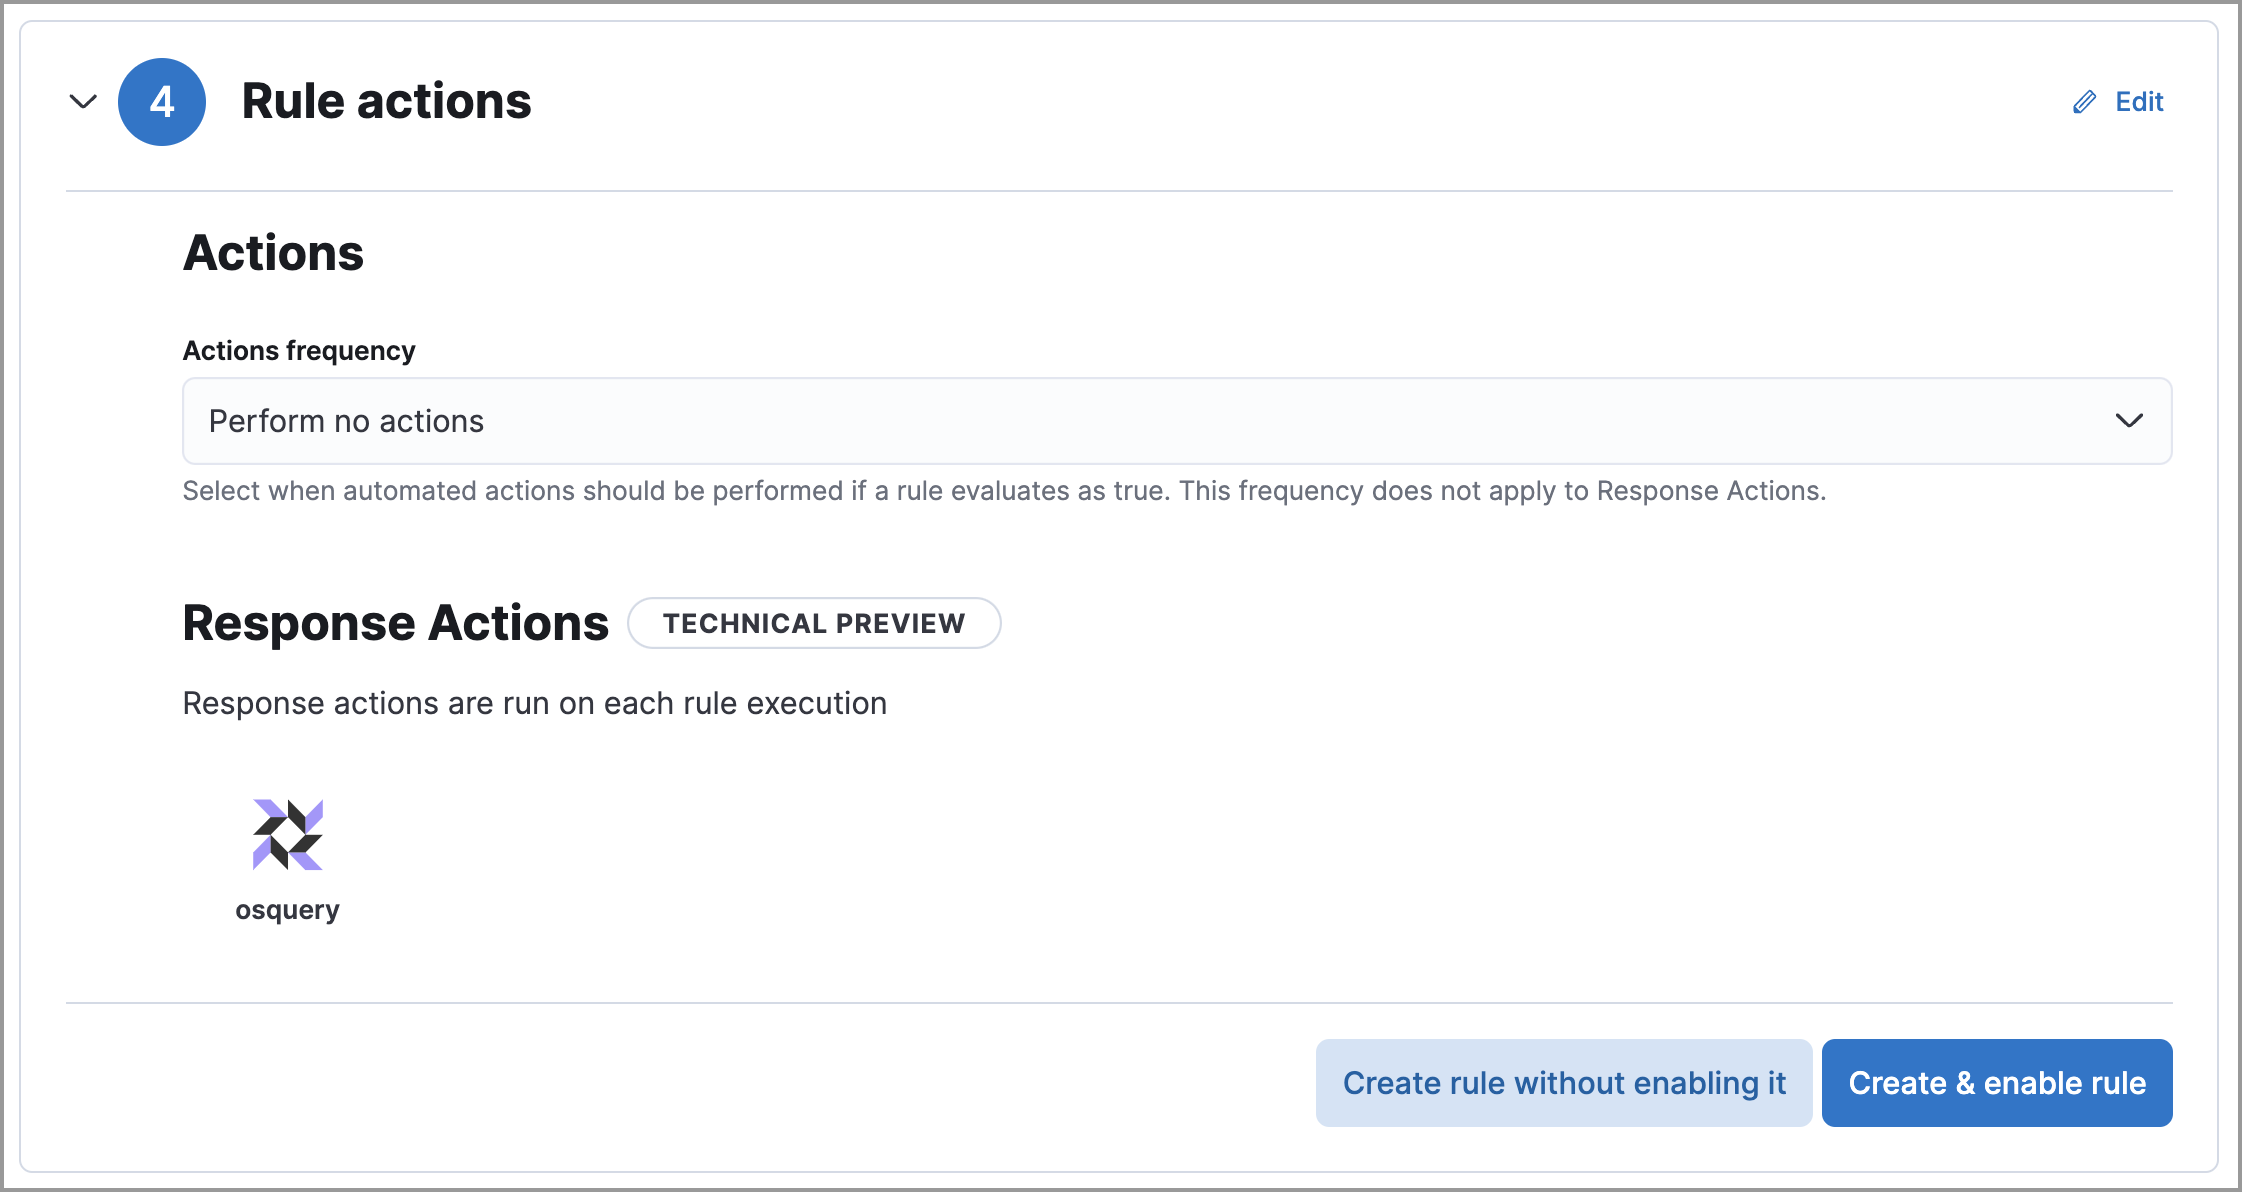Click the Technical Preview badge
2242x1192 pixels.
click(x=814, y=623)
